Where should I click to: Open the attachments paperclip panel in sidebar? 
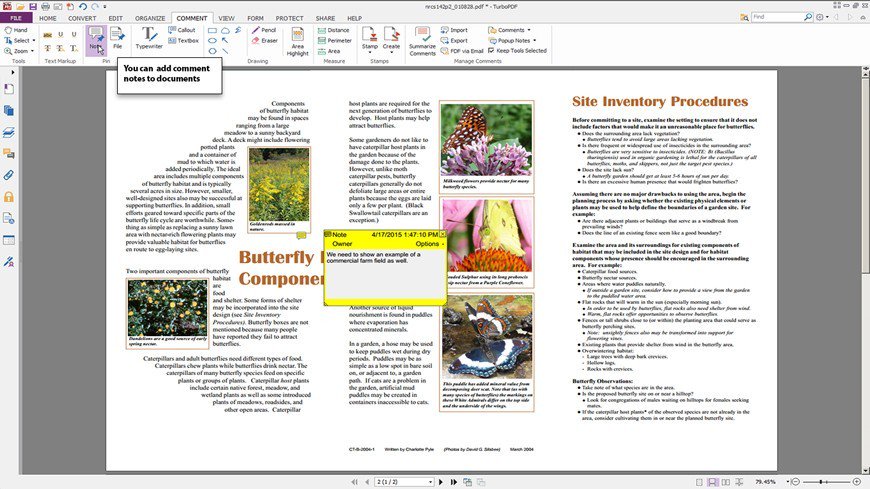[x=9, y=174]
